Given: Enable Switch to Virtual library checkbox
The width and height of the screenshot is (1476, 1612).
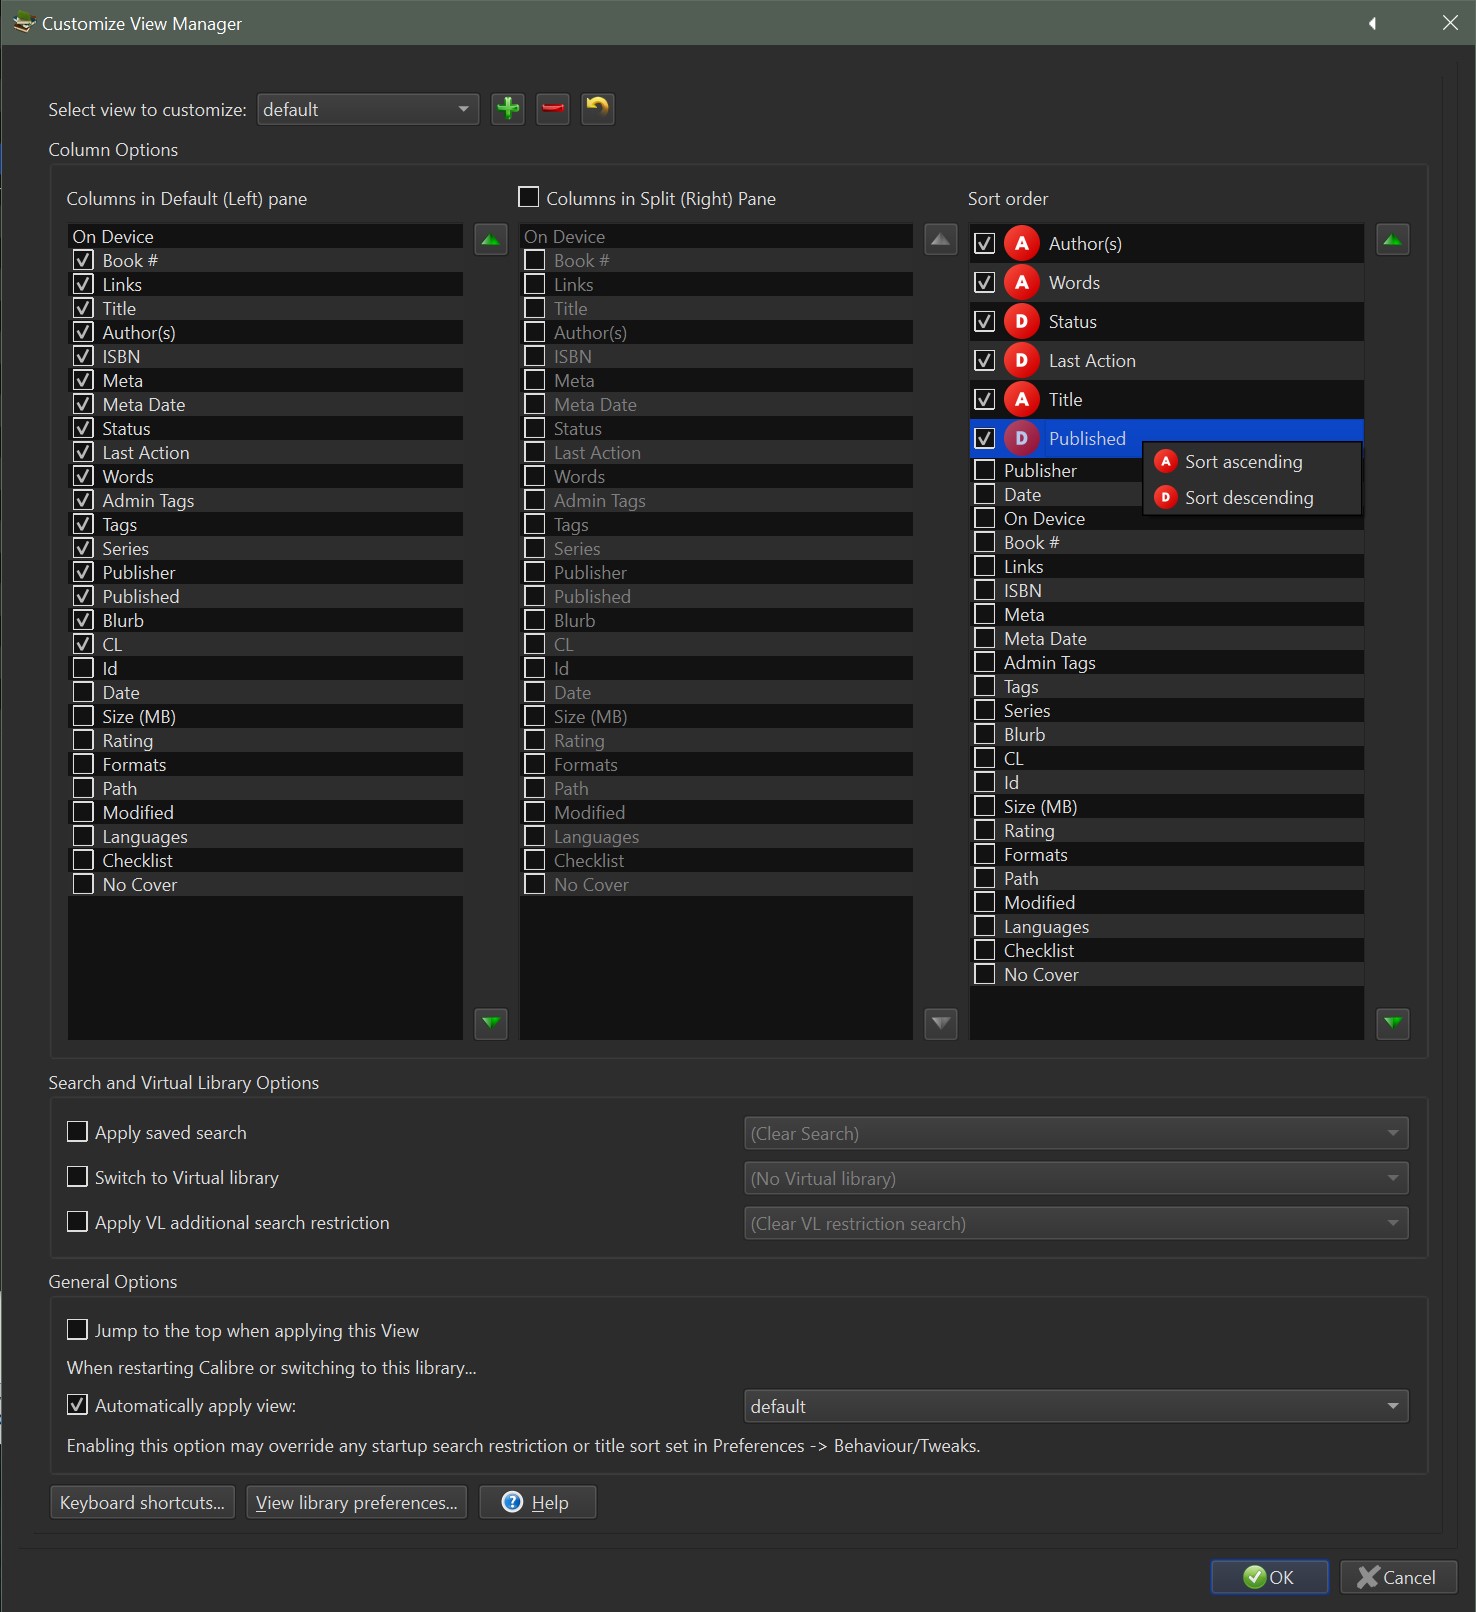Looking at the screenshot, I should pyautogui.click(x=77, y=1176).
